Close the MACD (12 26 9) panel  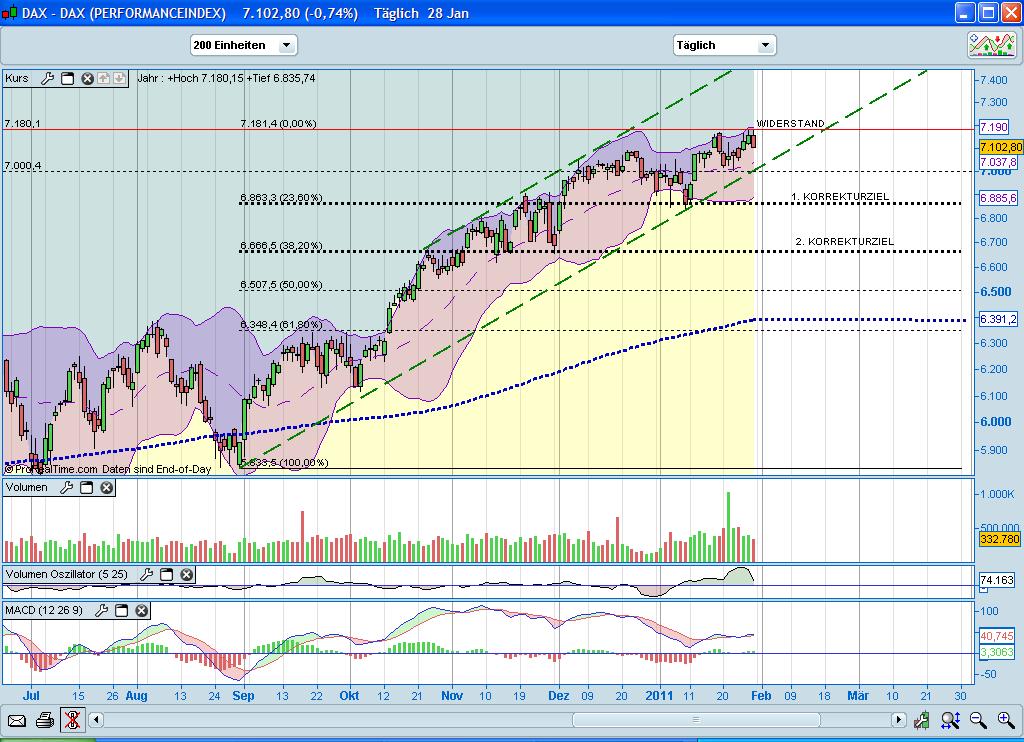pyautogui.click(x=141, y=611)
